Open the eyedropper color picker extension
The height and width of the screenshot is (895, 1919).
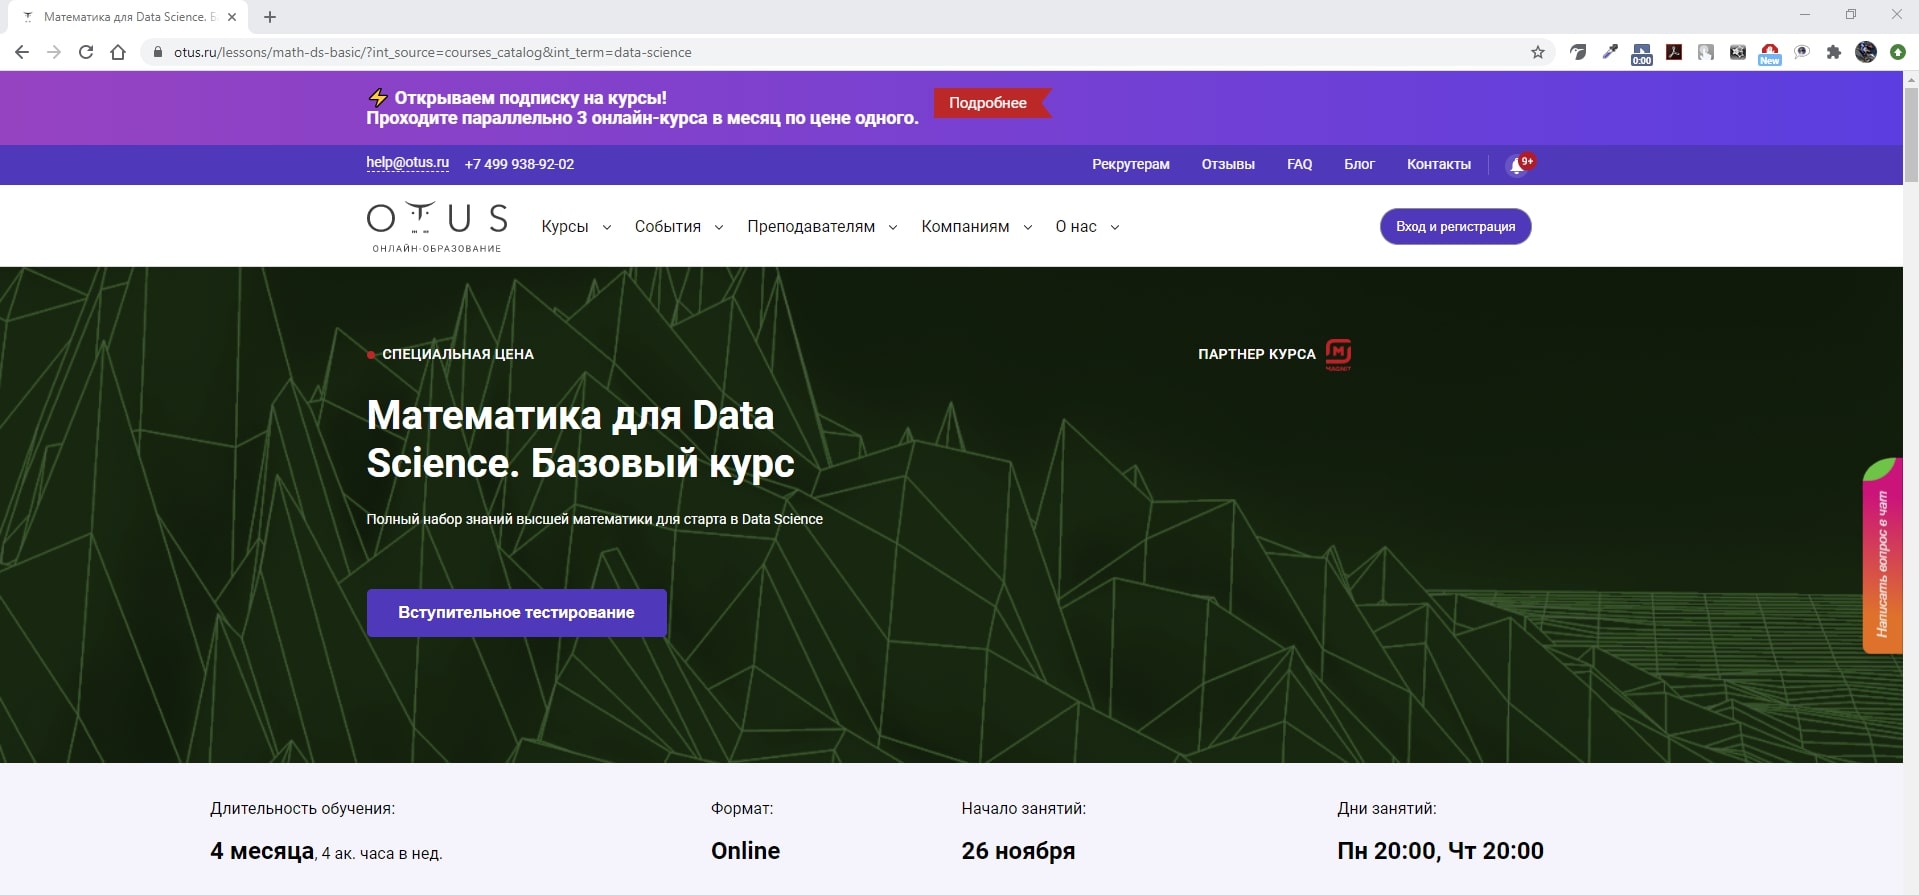point(1610,52)
